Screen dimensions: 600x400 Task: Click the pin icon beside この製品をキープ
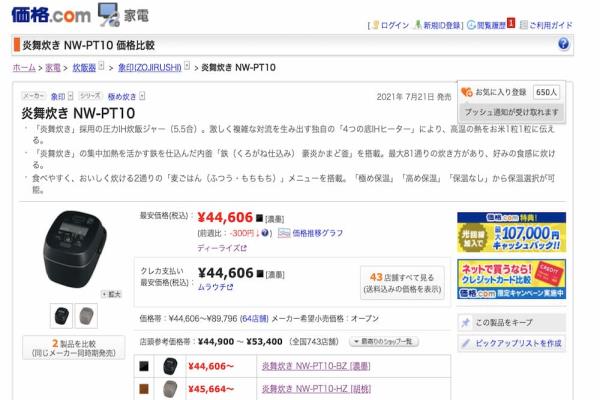466,323
